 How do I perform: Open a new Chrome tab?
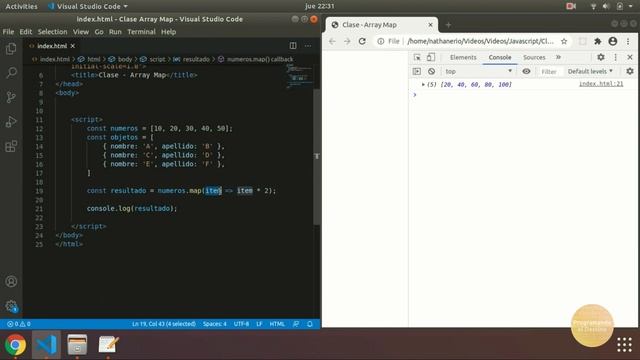(x=448, y=25)
